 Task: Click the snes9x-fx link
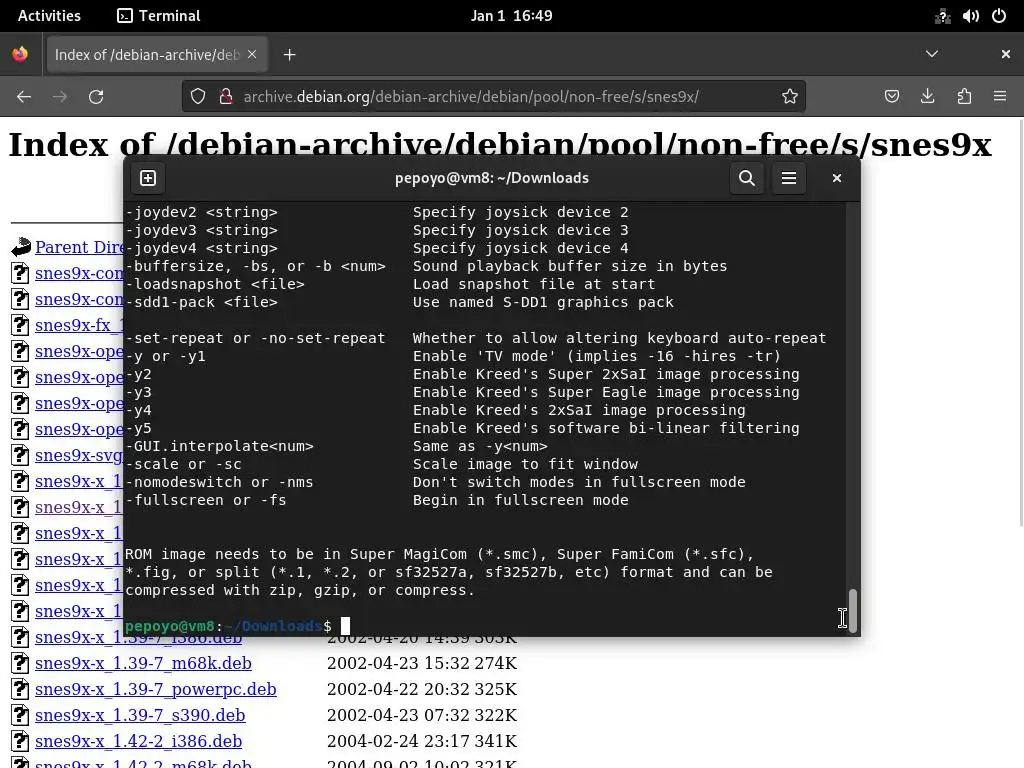click(79, 325)
